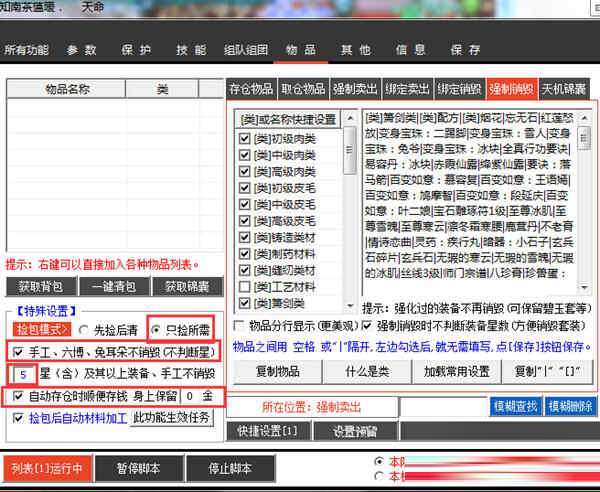Switch to the 保护 tab
Screen dimensions: 600x492
136,50
